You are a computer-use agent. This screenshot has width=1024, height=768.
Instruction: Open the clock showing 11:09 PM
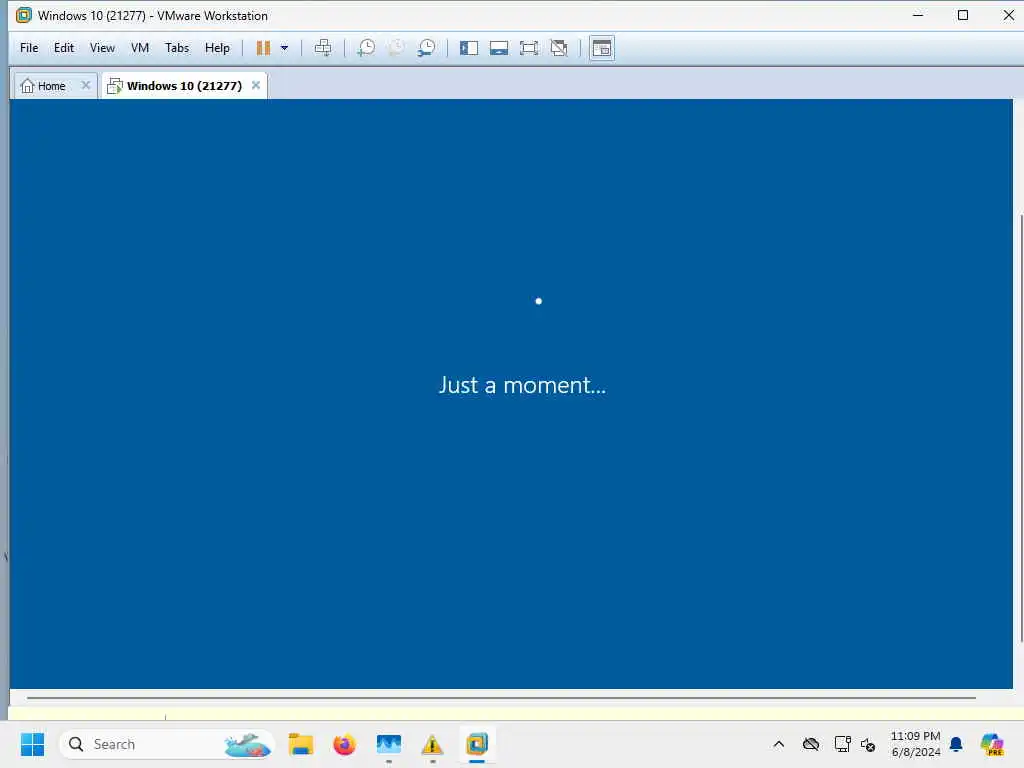click(x=916, y=744)
